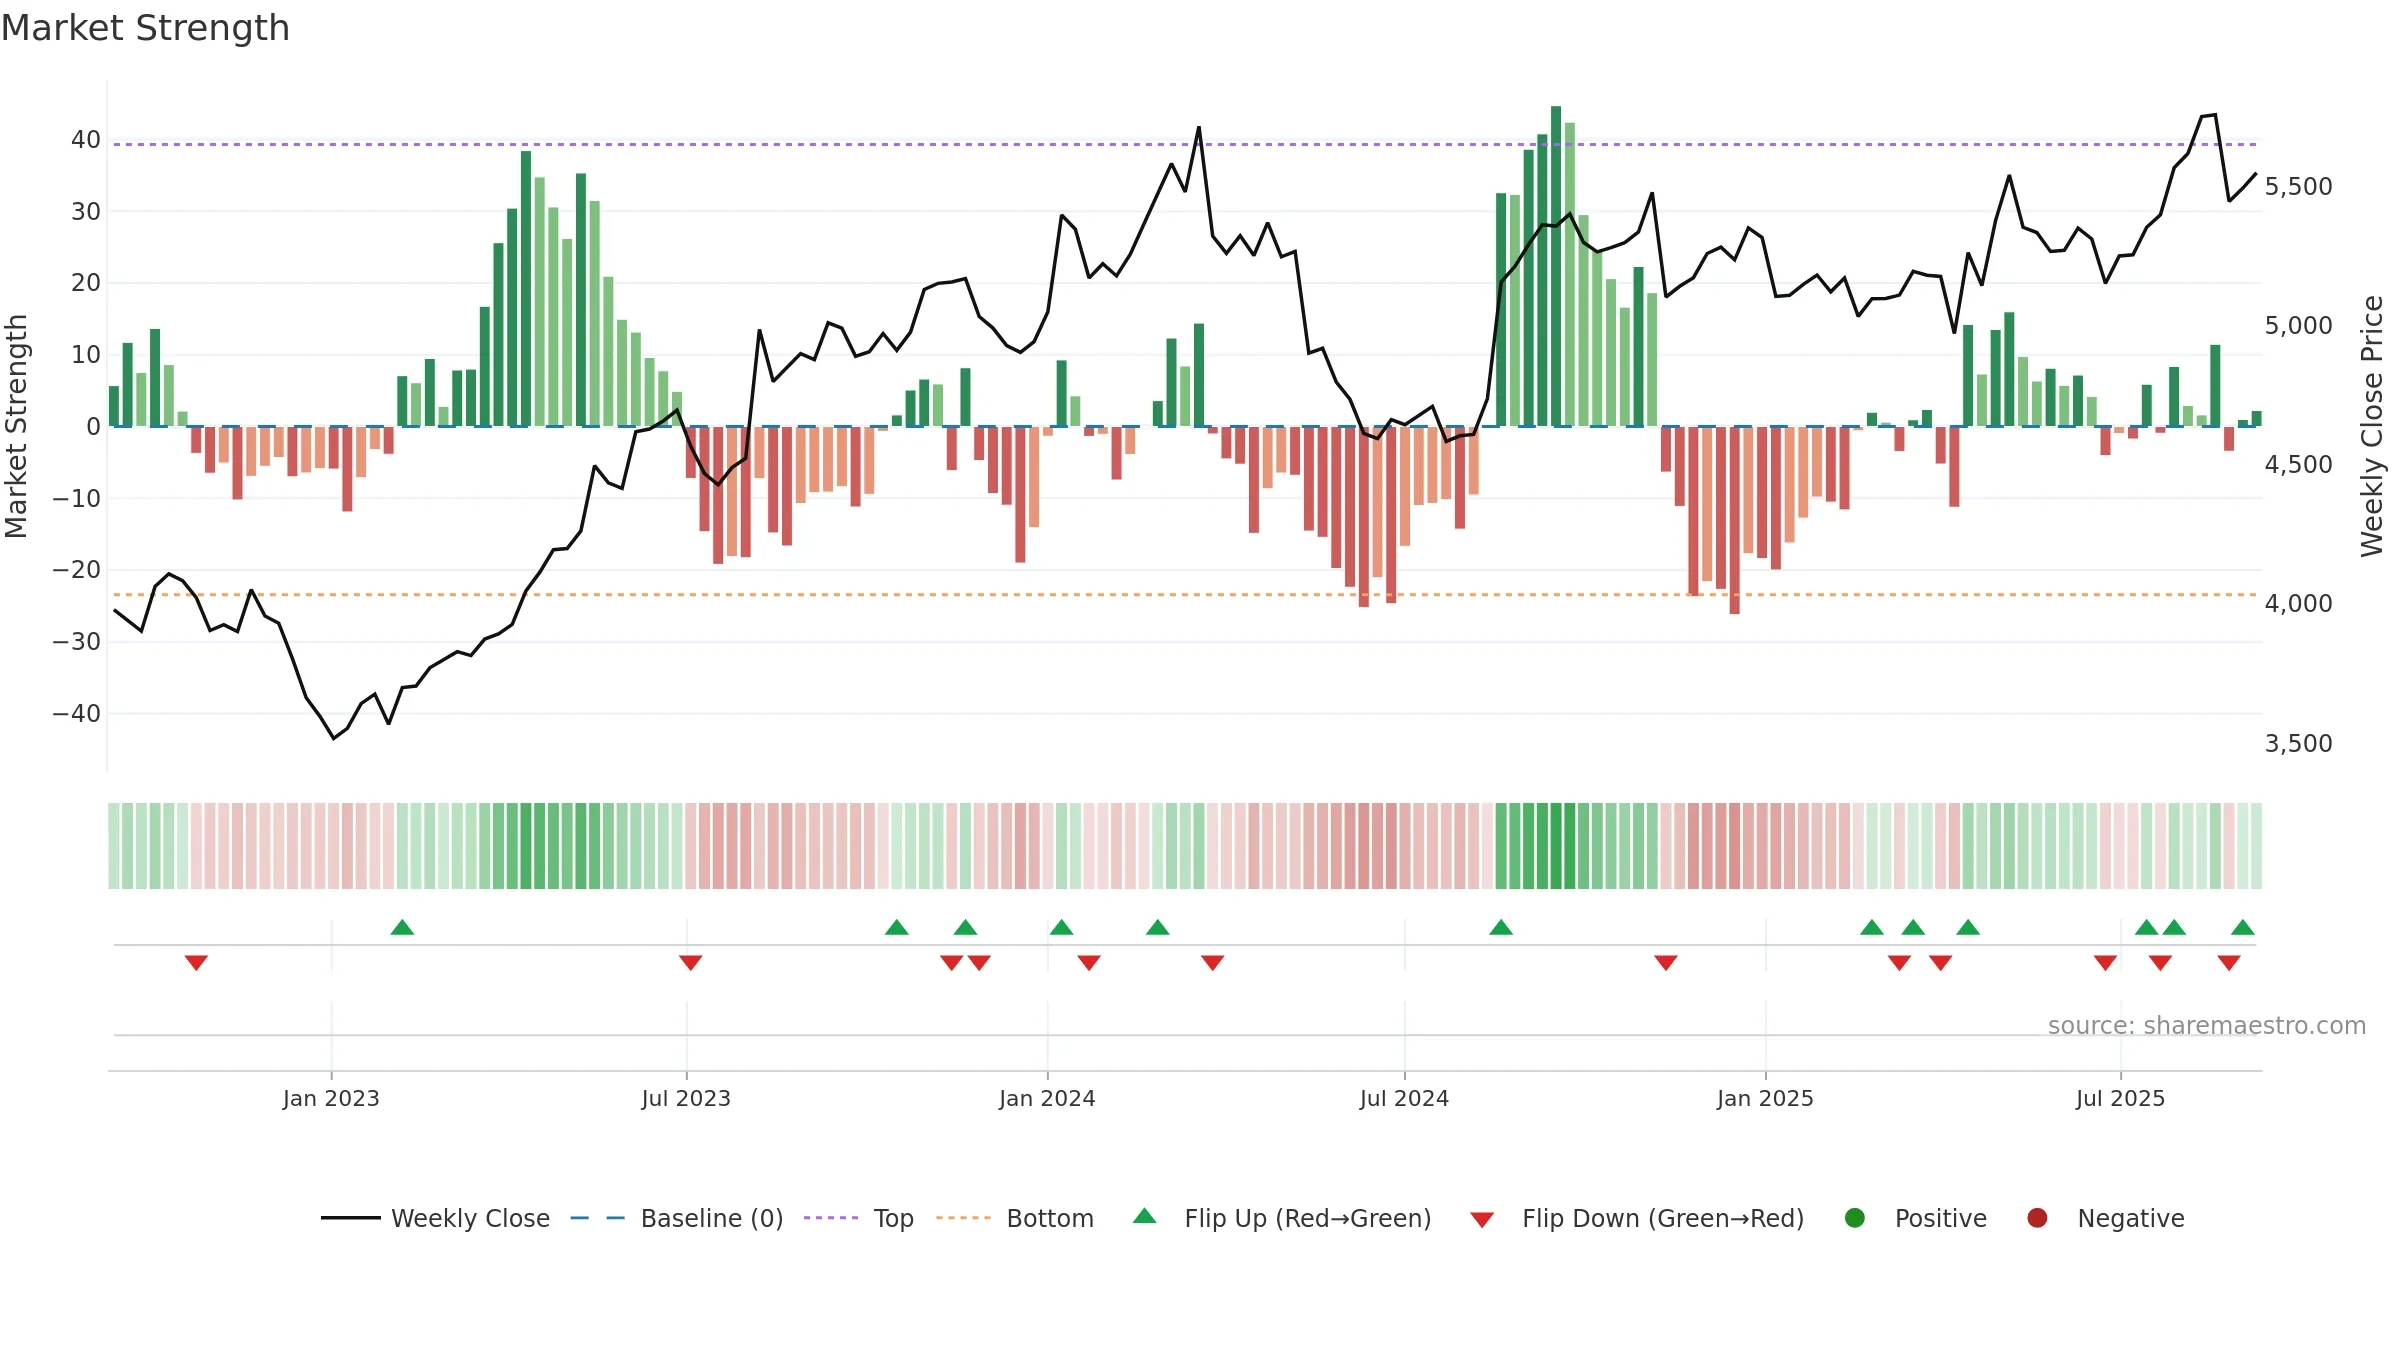Click the dark green heat strip after Jul 2024
Screen dimensions: 2400x1350
coord(1556,846)
